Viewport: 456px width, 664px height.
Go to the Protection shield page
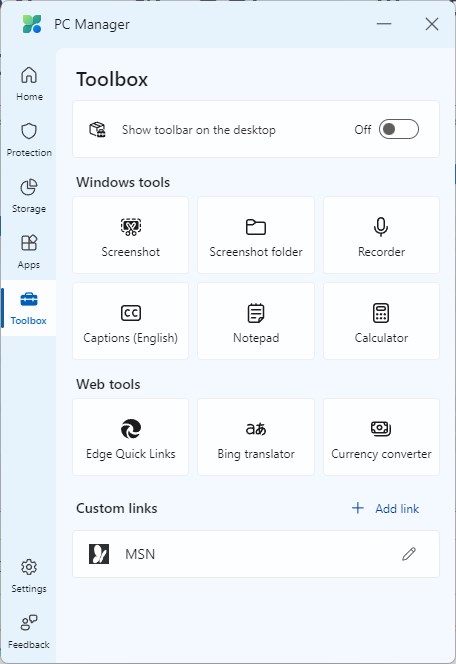pyautogui.click(x=29, y=140)
